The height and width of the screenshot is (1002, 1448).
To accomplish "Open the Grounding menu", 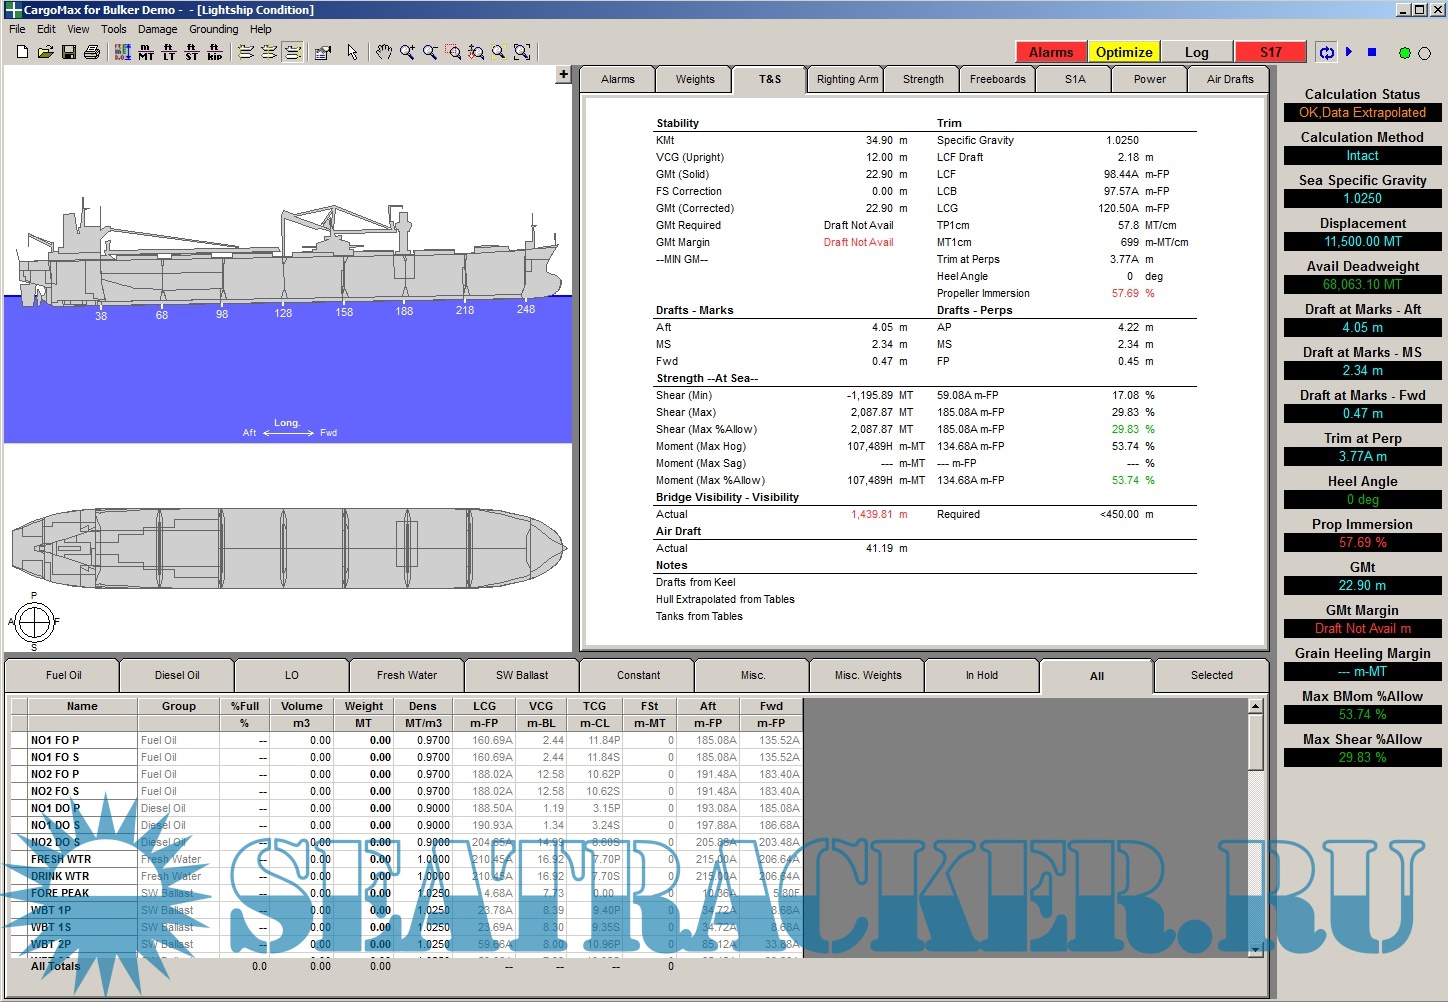I will tap(214, 29).
